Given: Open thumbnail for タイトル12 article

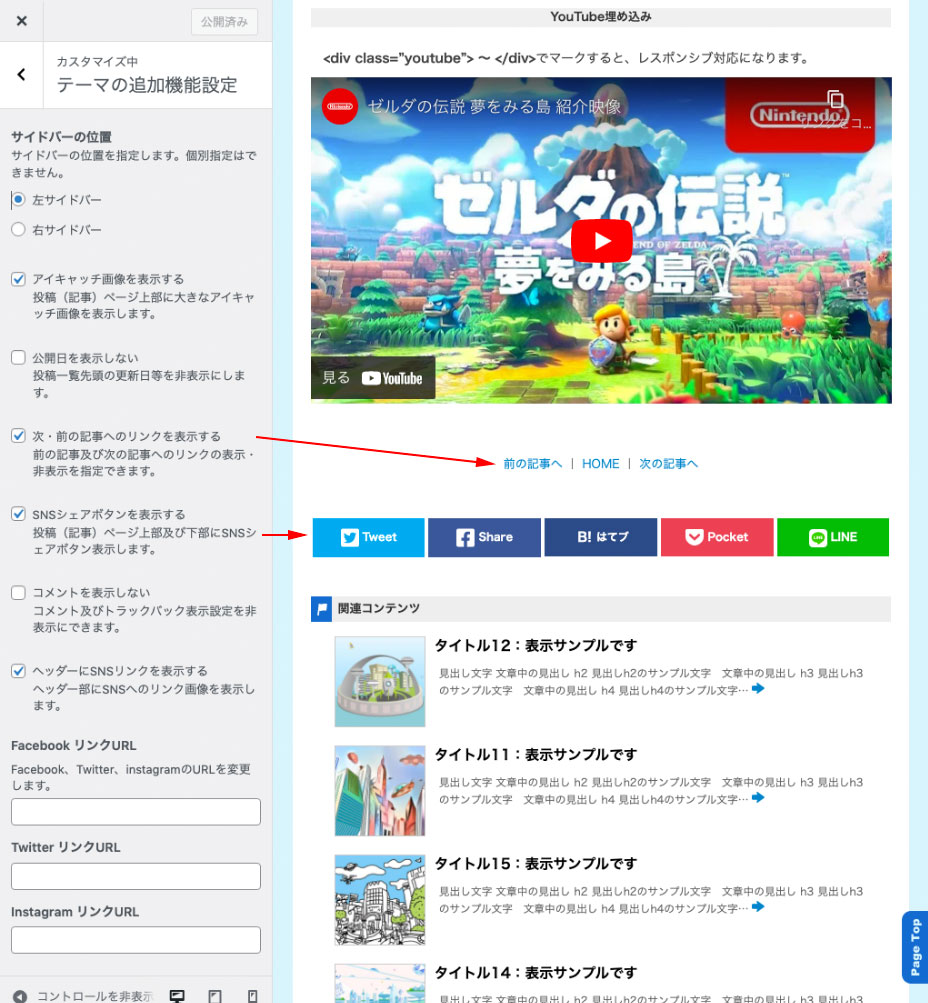Looking at the screenshot, I should point(380,681).
